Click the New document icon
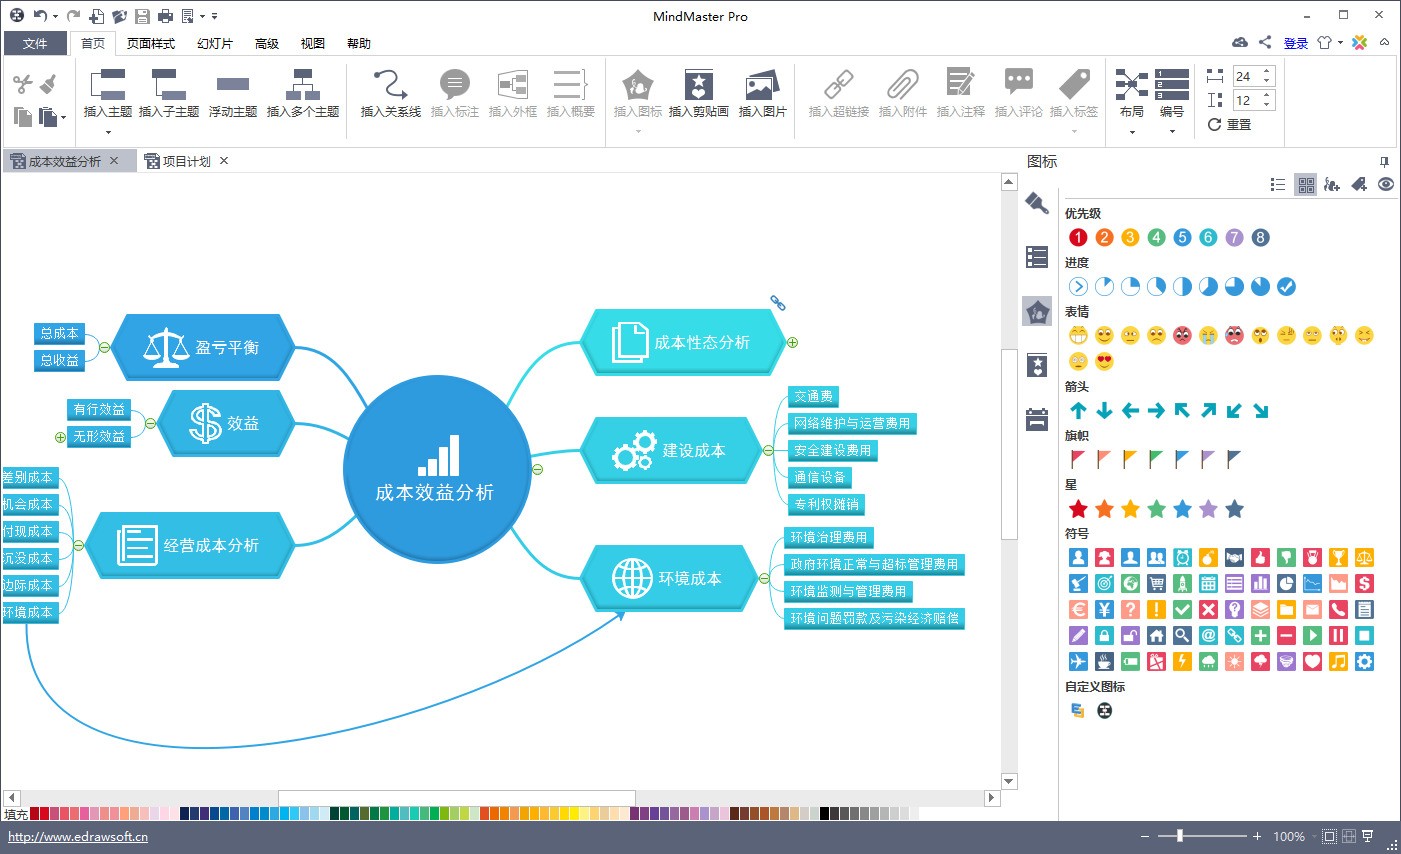Screen dimensions: 1401x854 pyautogui.click(x=97, y=16)
